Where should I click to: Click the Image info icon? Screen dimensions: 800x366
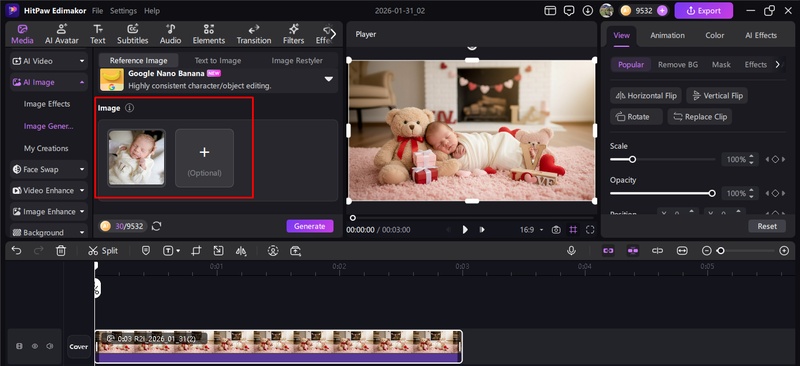(x=130, y=108)
